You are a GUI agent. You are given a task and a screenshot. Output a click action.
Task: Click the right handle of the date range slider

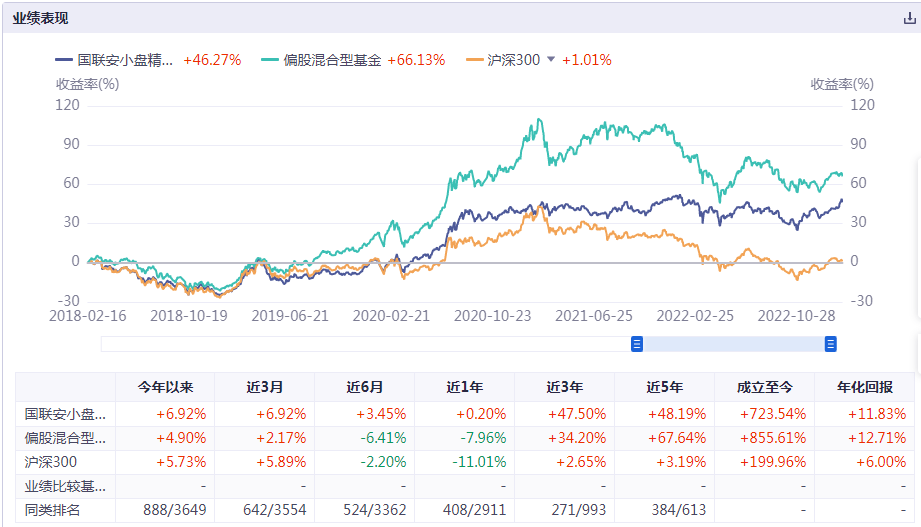click(830, 344)
